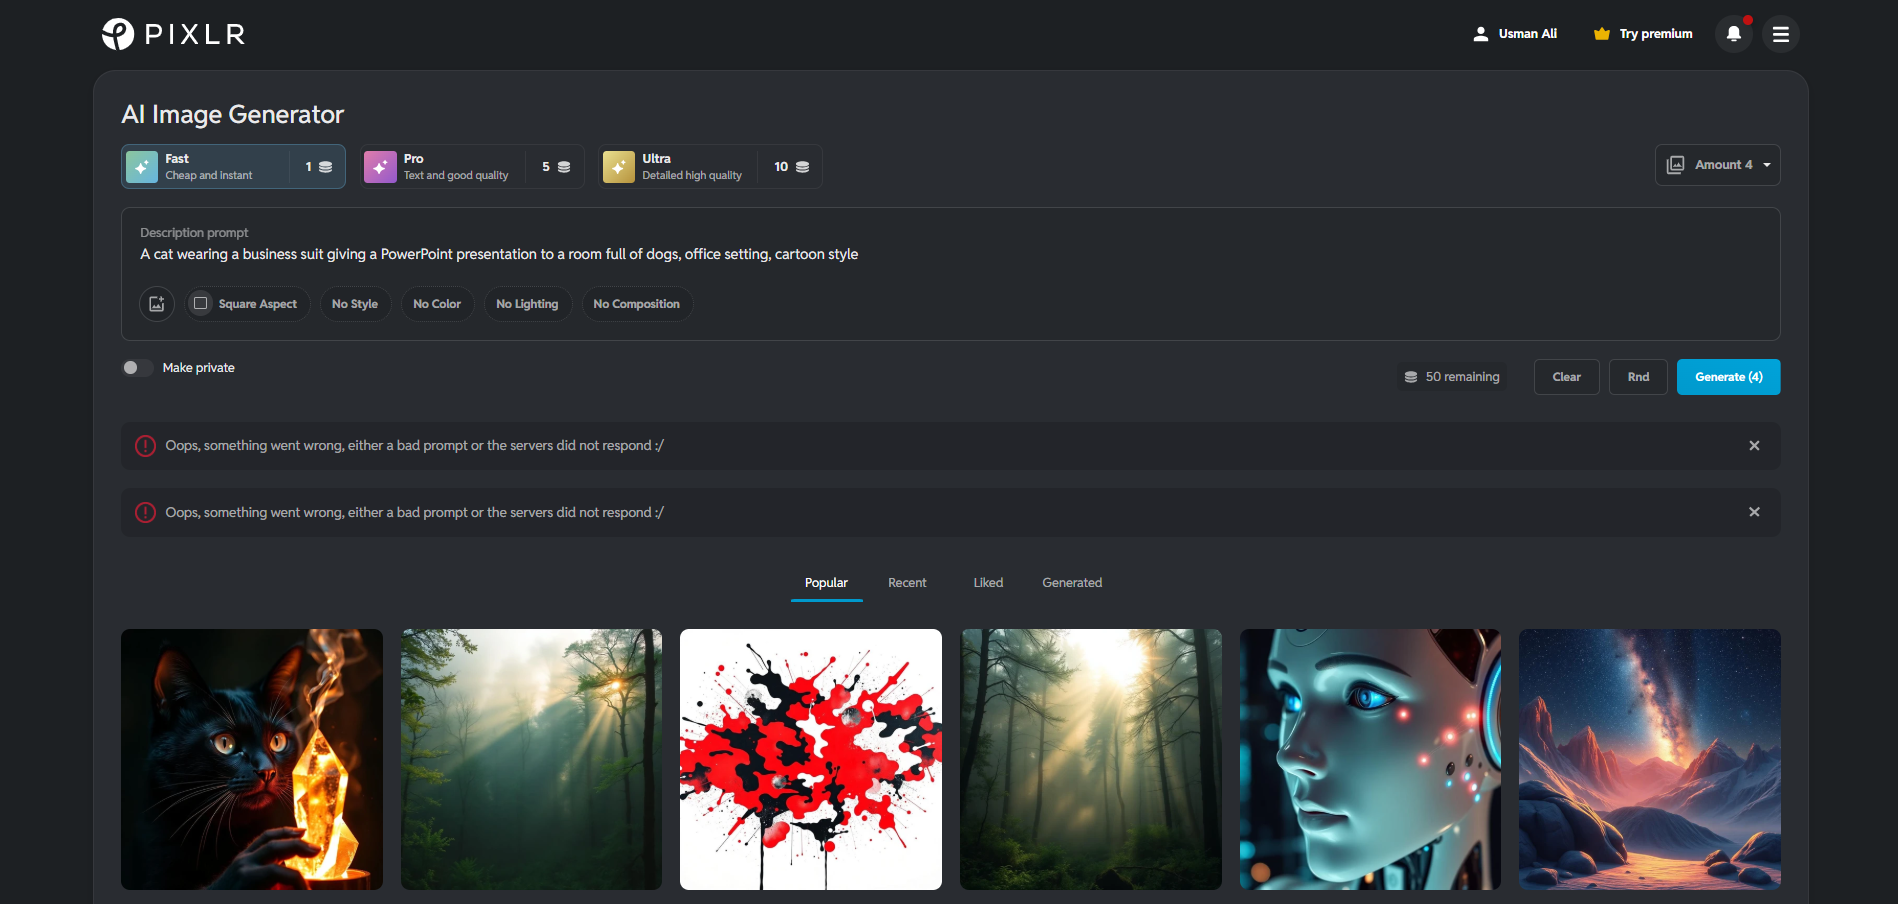The image size is (1898, 904).
Task: Open the No Lighting selector
Action: 527,303
